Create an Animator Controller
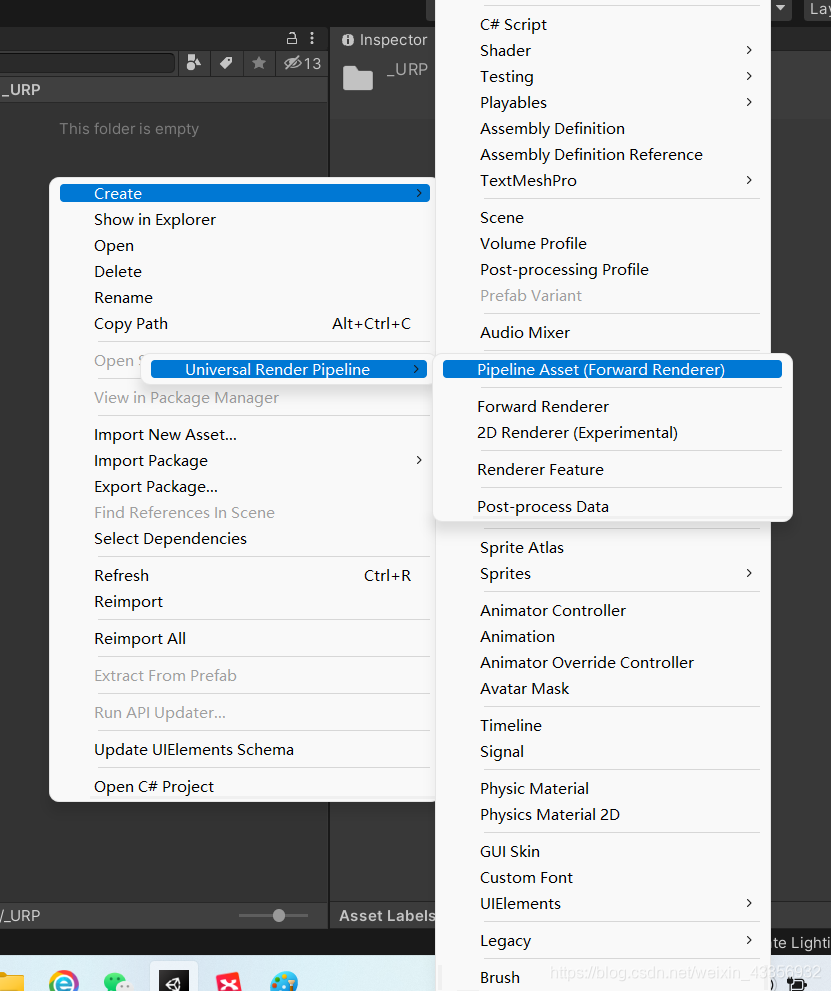Screen dimensions: 831x991 click(604, 611)
